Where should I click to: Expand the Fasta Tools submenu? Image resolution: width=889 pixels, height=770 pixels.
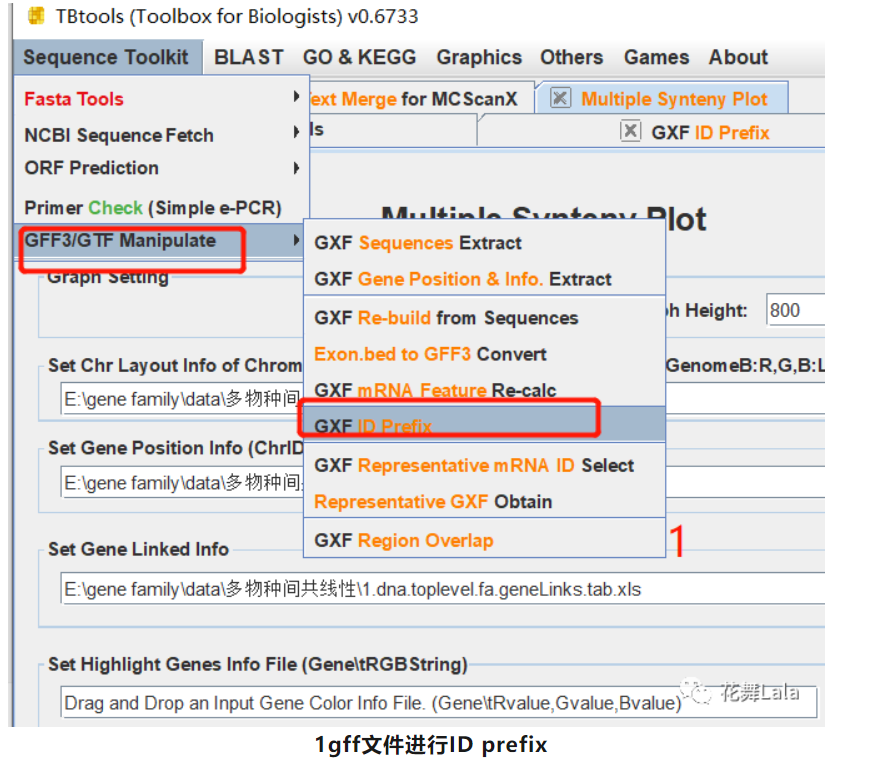point(162,99)
